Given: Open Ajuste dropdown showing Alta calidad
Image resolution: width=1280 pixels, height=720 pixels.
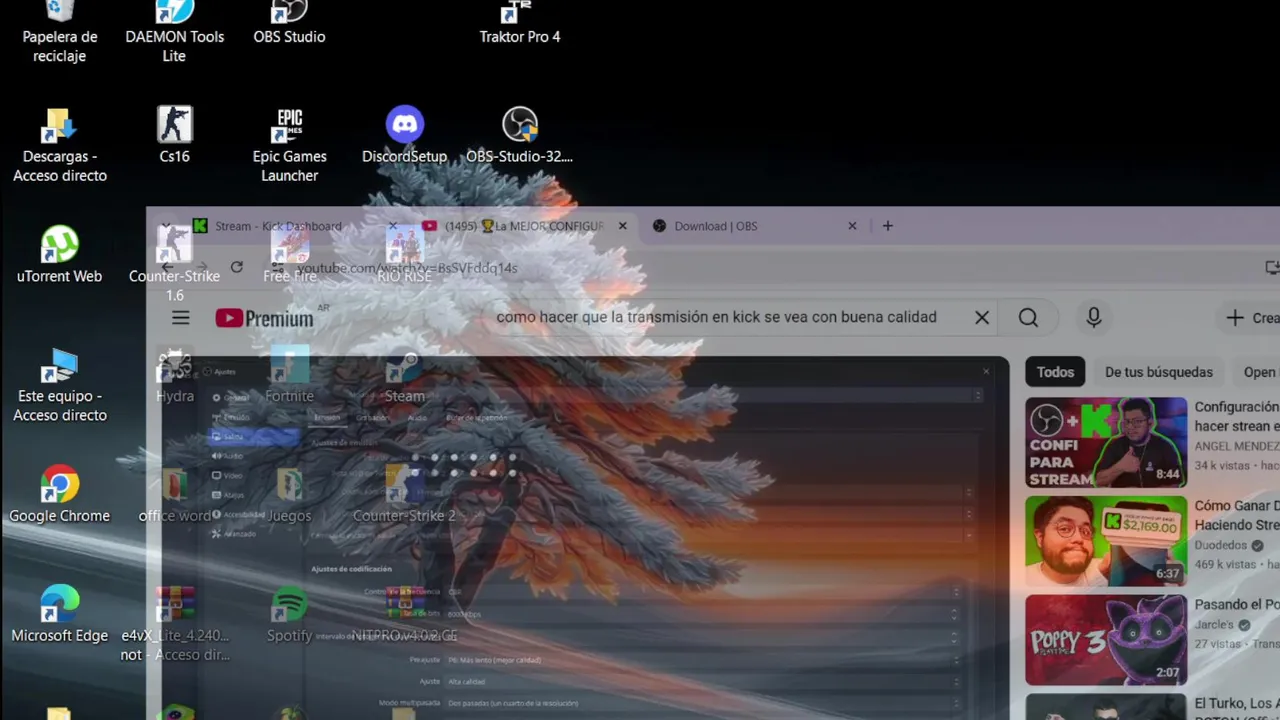Looking at the screenshot, I should pos(703,681).
